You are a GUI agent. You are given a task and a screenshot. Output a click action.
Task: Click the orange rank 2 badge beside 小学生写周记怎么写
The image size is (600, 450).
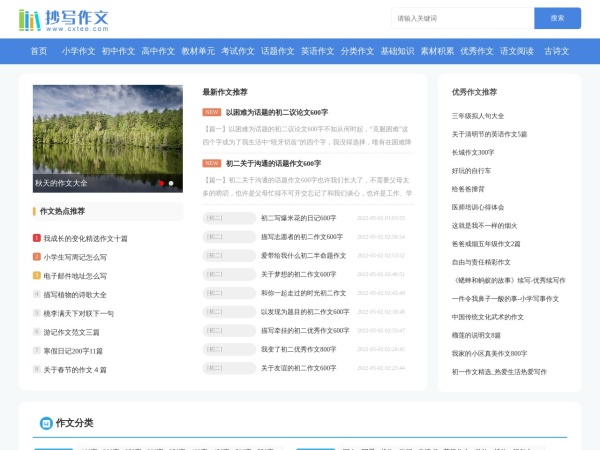[37, 257]
